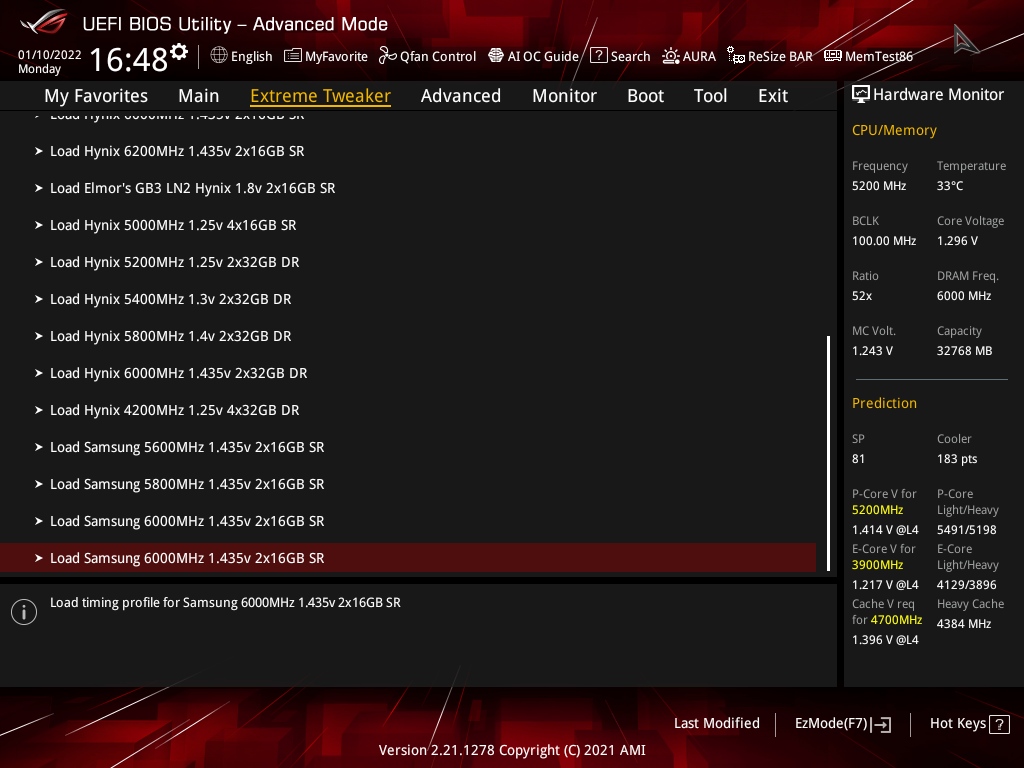Click the Prediction section heading
The height and width of the screenshot is (768, 1024).
coord(884,403)
